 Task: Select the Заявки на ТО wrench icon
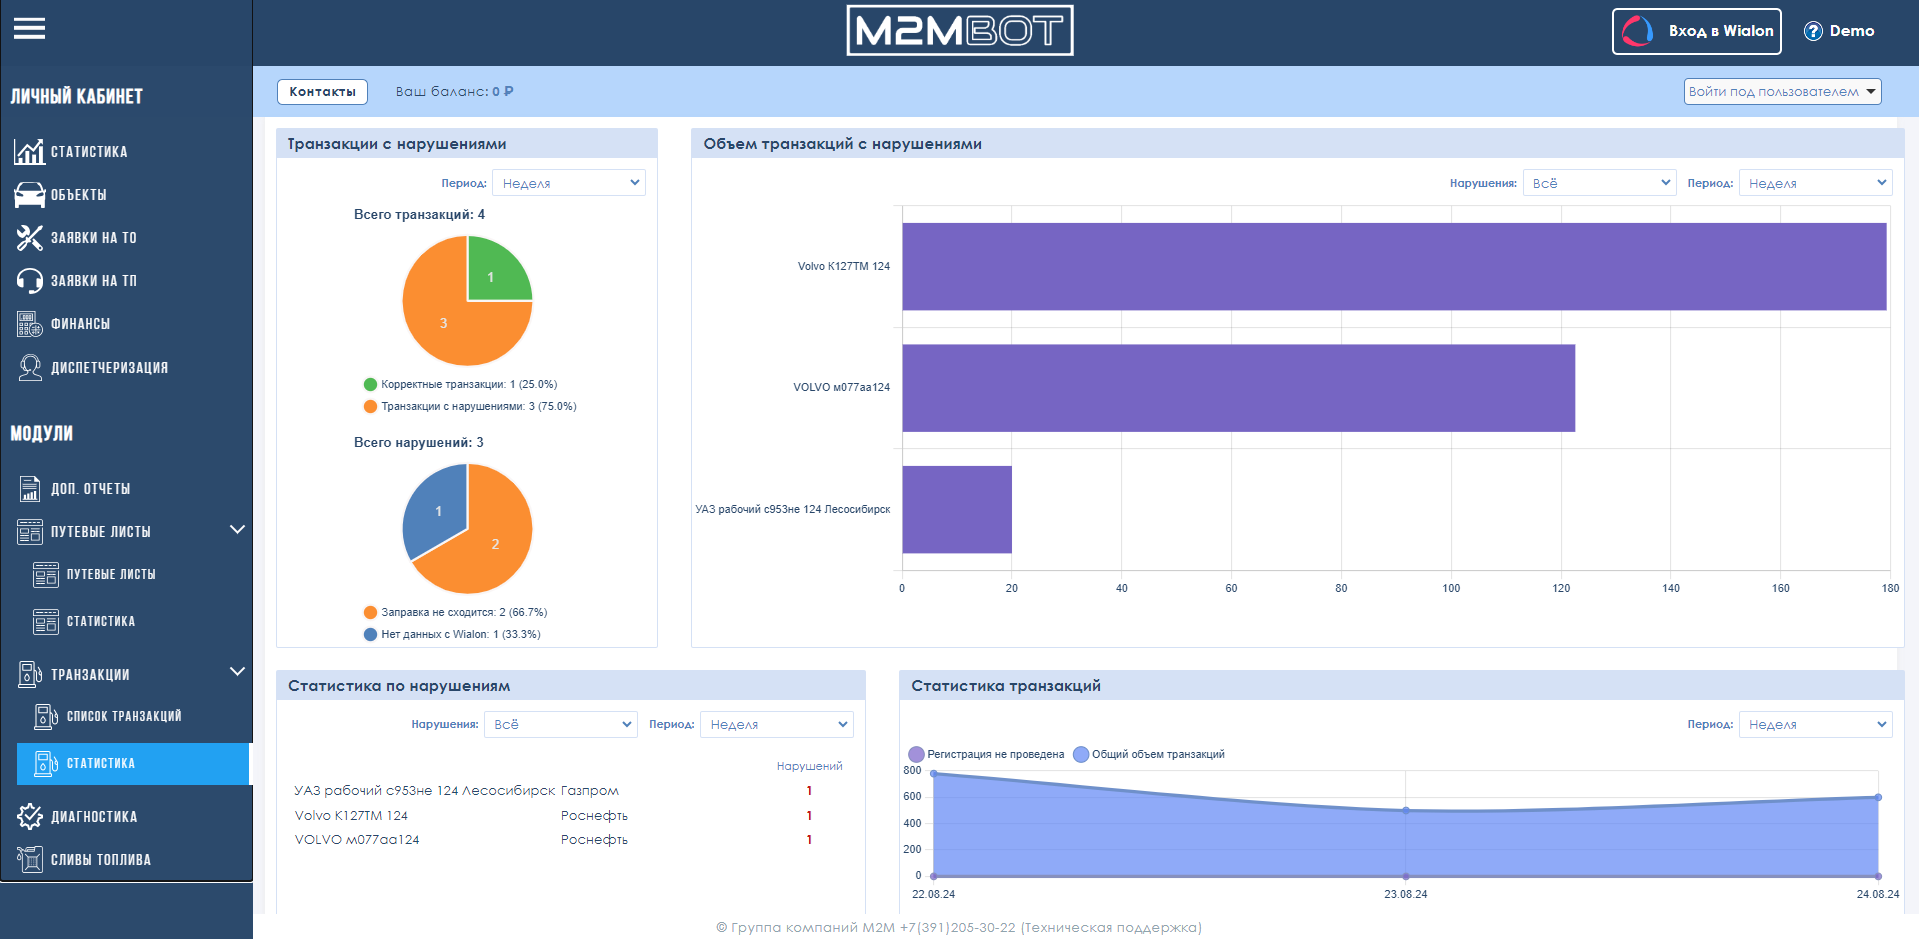29,237
